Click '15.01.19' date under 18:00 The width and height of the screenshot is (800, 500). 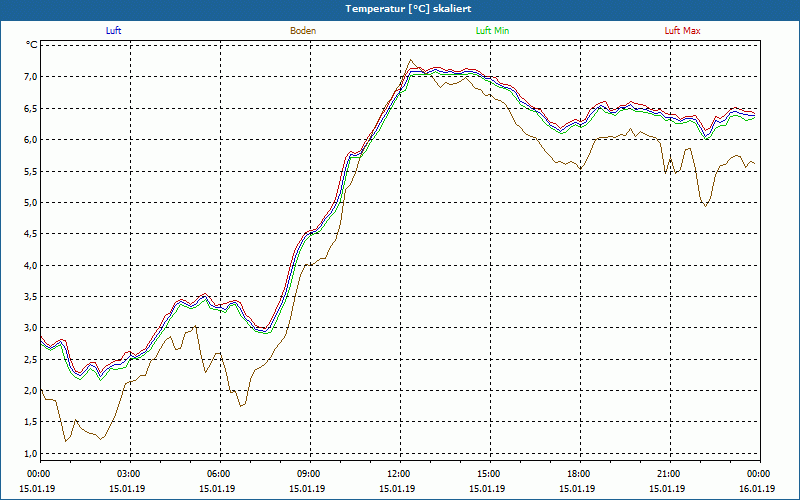click(x=577, y=488)
